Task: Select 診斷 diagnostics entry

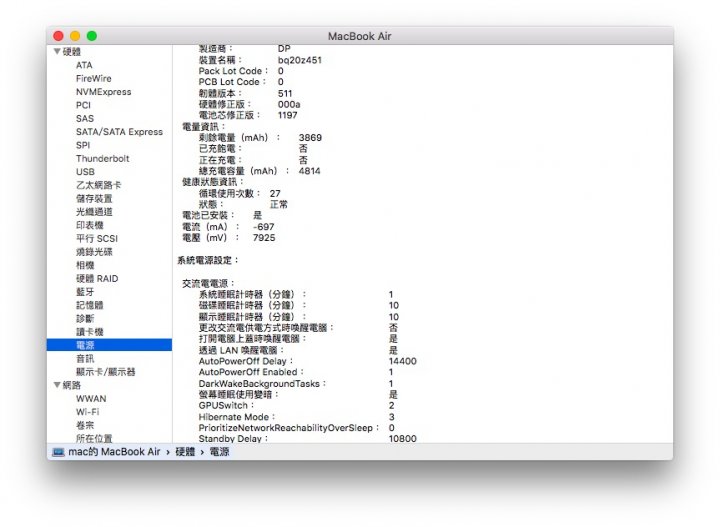Action: pyautogui.click(x=85, y=318)
